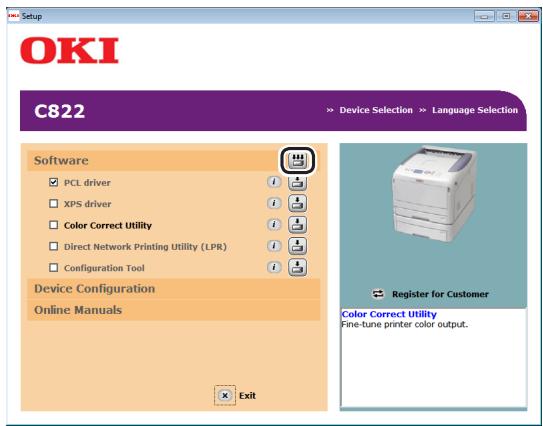Click the Color Correct Utility heading in description
Image resolution: width=543 pixels, height=426 pixels.
coord(389,314)
